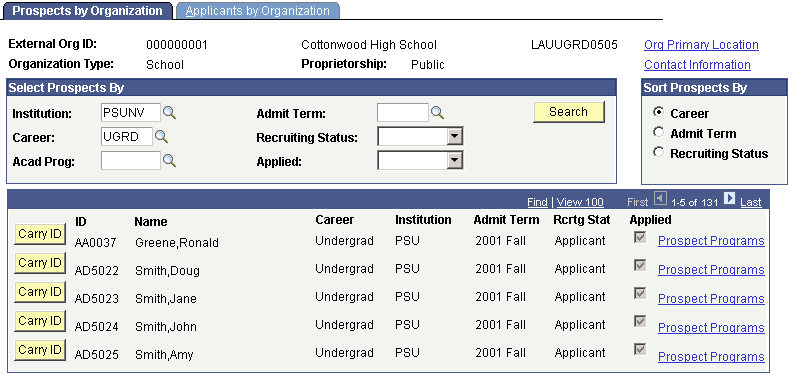Toggle the Applied checkbox for Smith,Amy
Image resolution: width=792 pixels, height=382 pixels.
click(640, 349)
